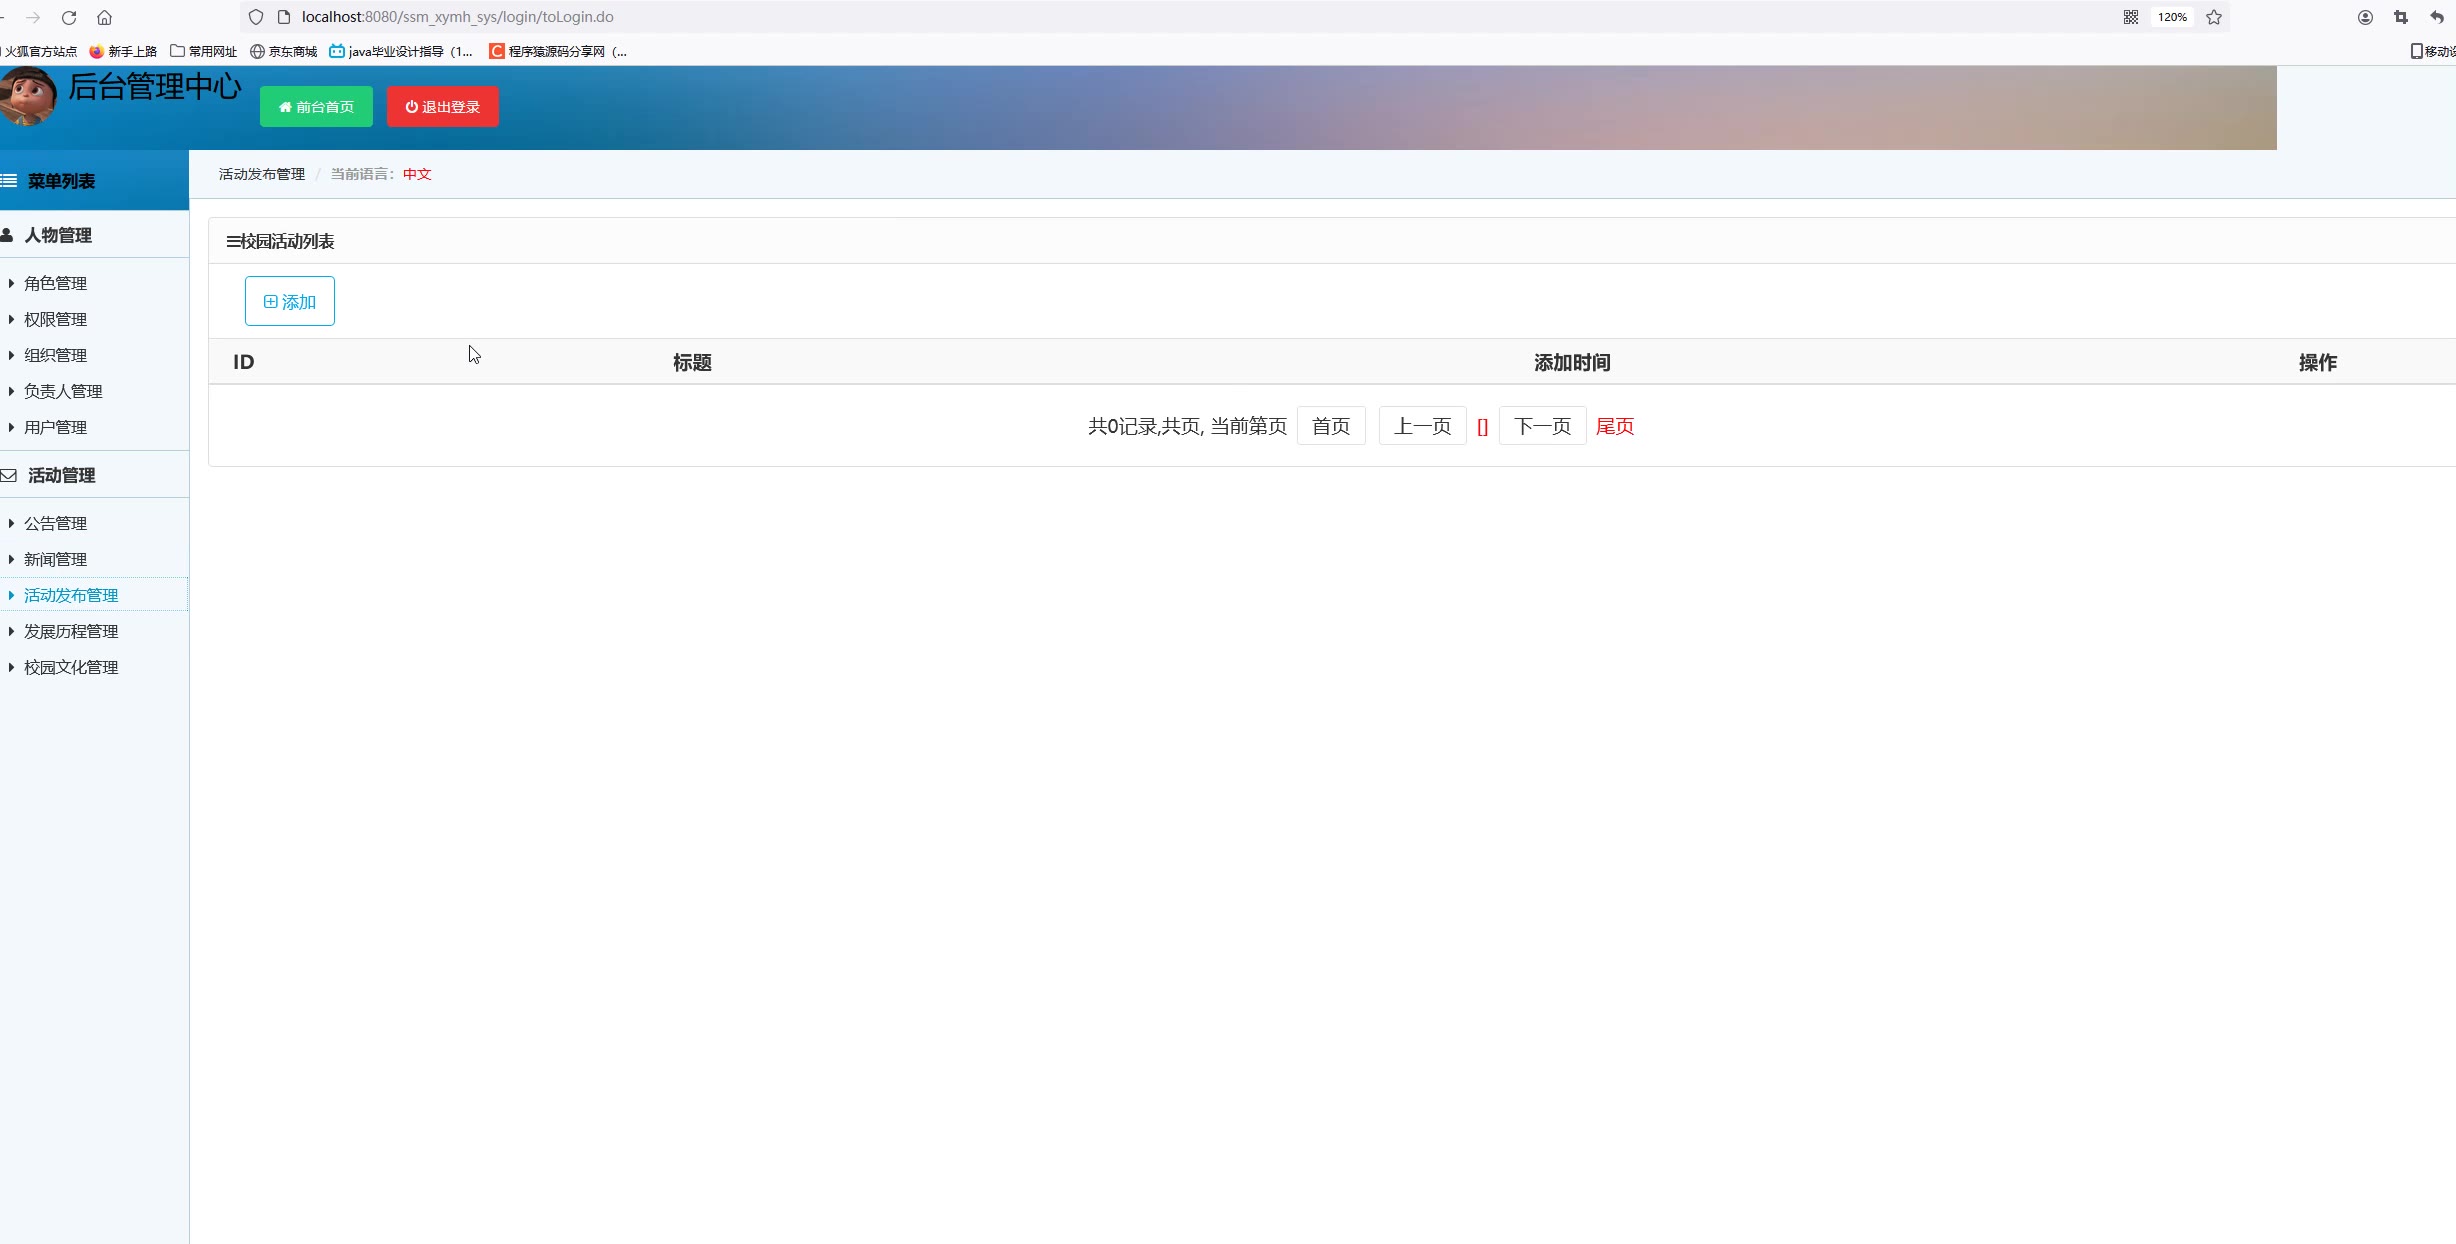Click 活动发布管理 breadcrumb
The height and width of the screenshot is (1244, 2456).
coord(262,174)
